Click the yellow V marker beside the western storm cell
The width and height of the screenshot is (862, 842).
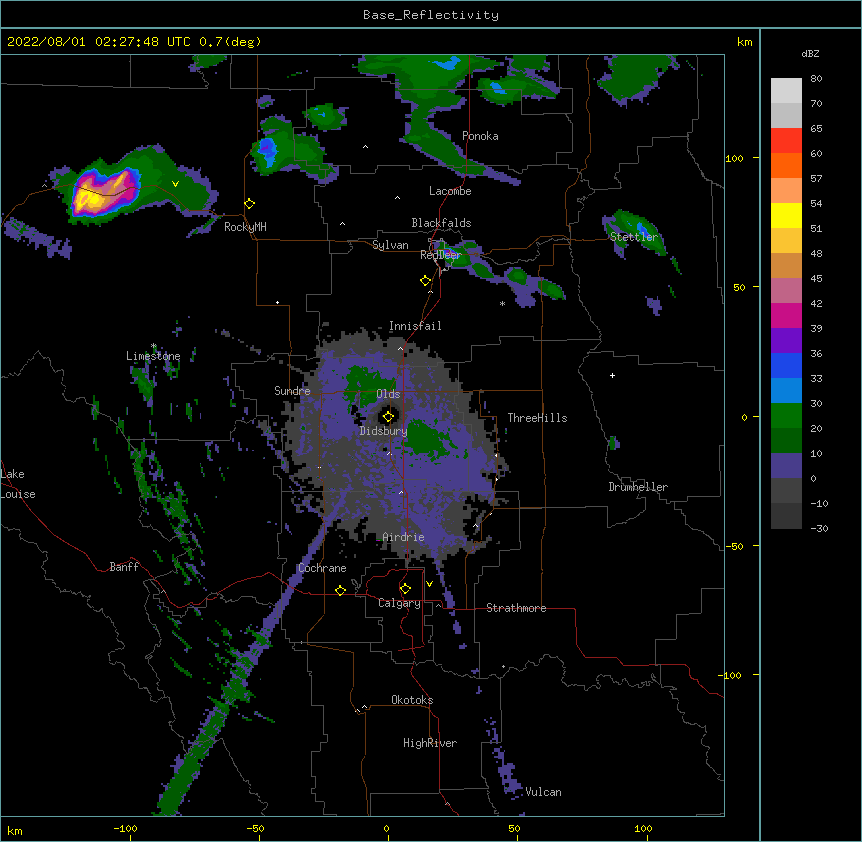pyautogui.click(x=175, y=184)
